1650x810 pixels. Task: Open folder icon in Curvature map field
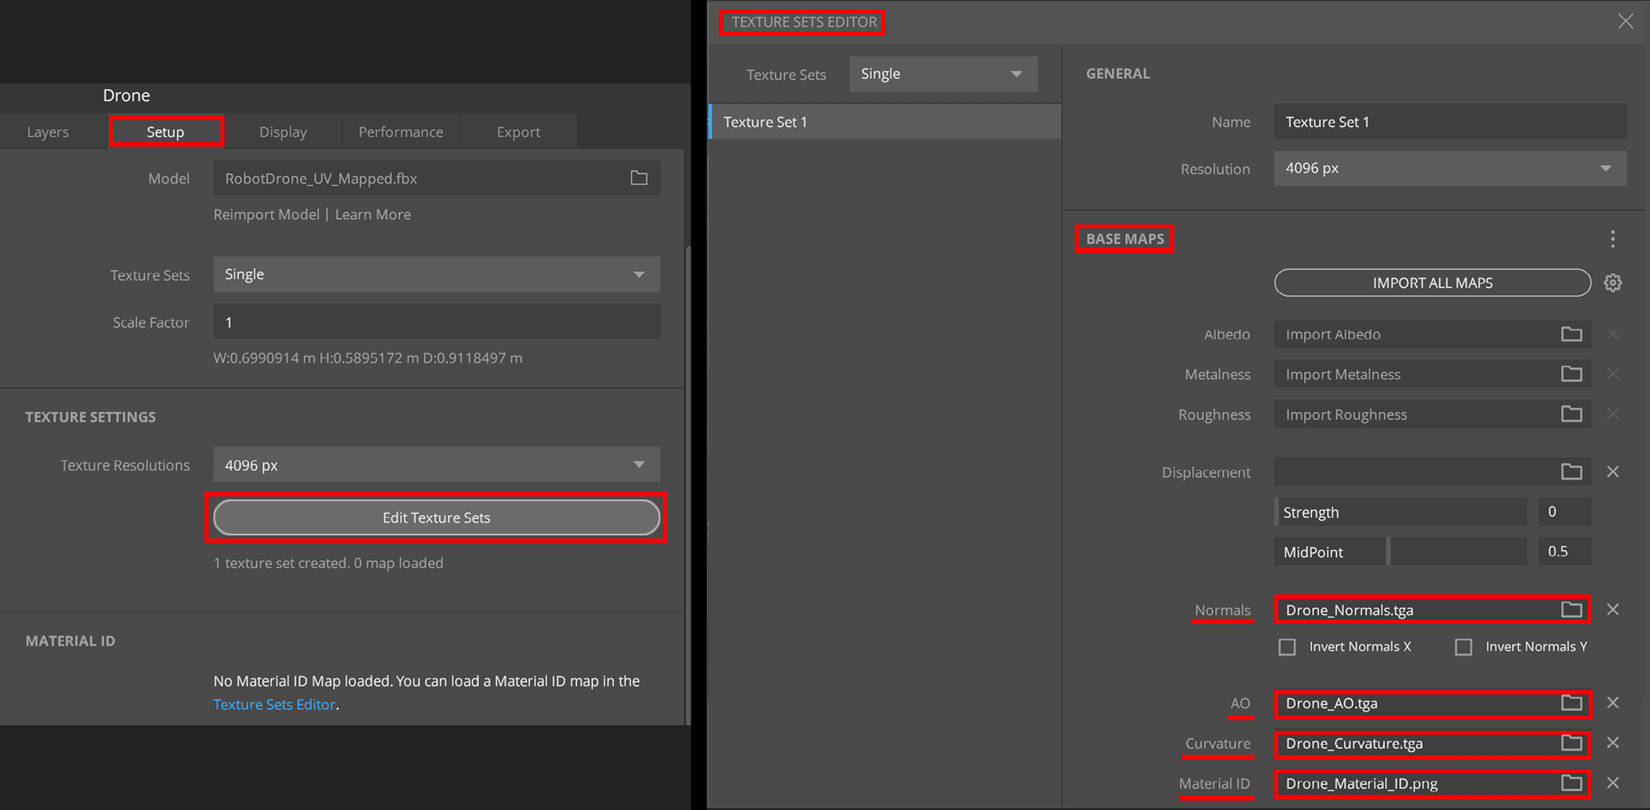1571,743
